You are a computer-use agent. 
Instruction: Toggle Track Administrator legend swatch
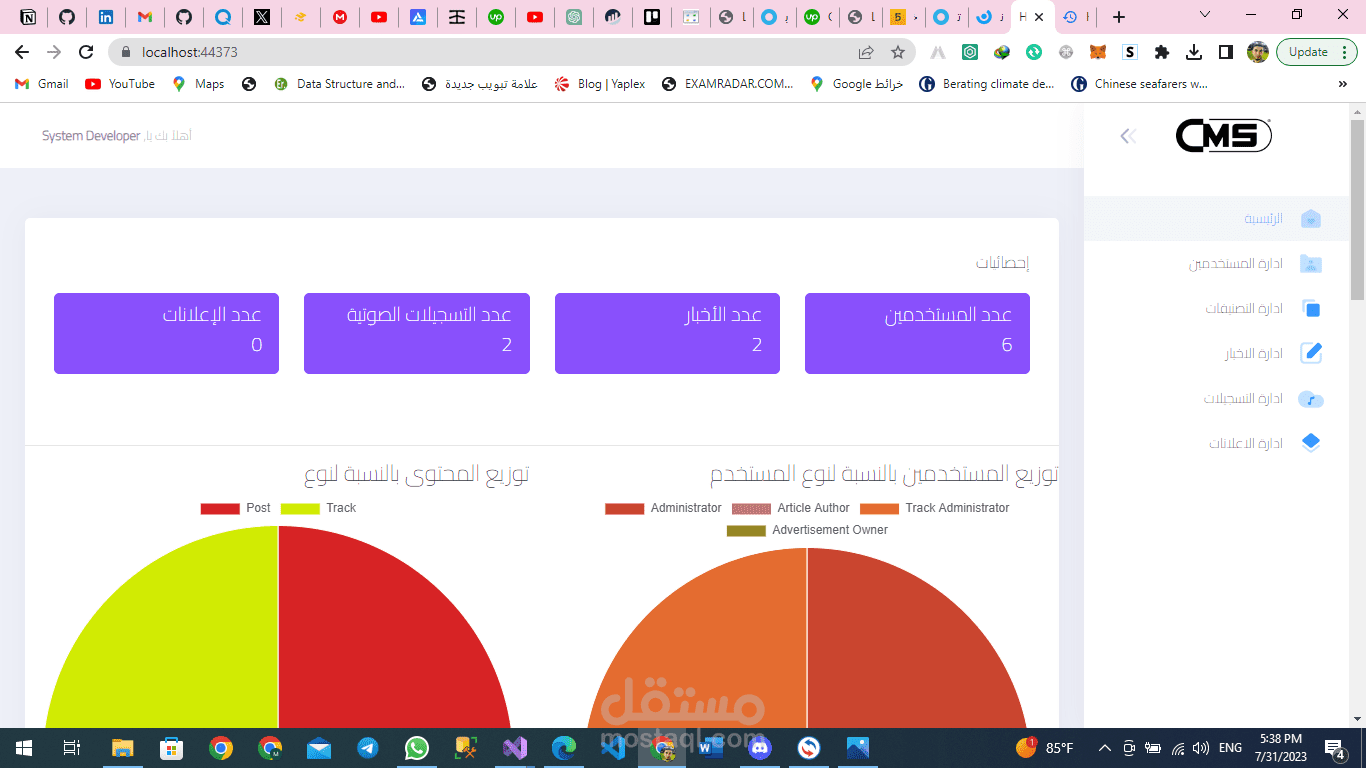click(x=879, y=508)
